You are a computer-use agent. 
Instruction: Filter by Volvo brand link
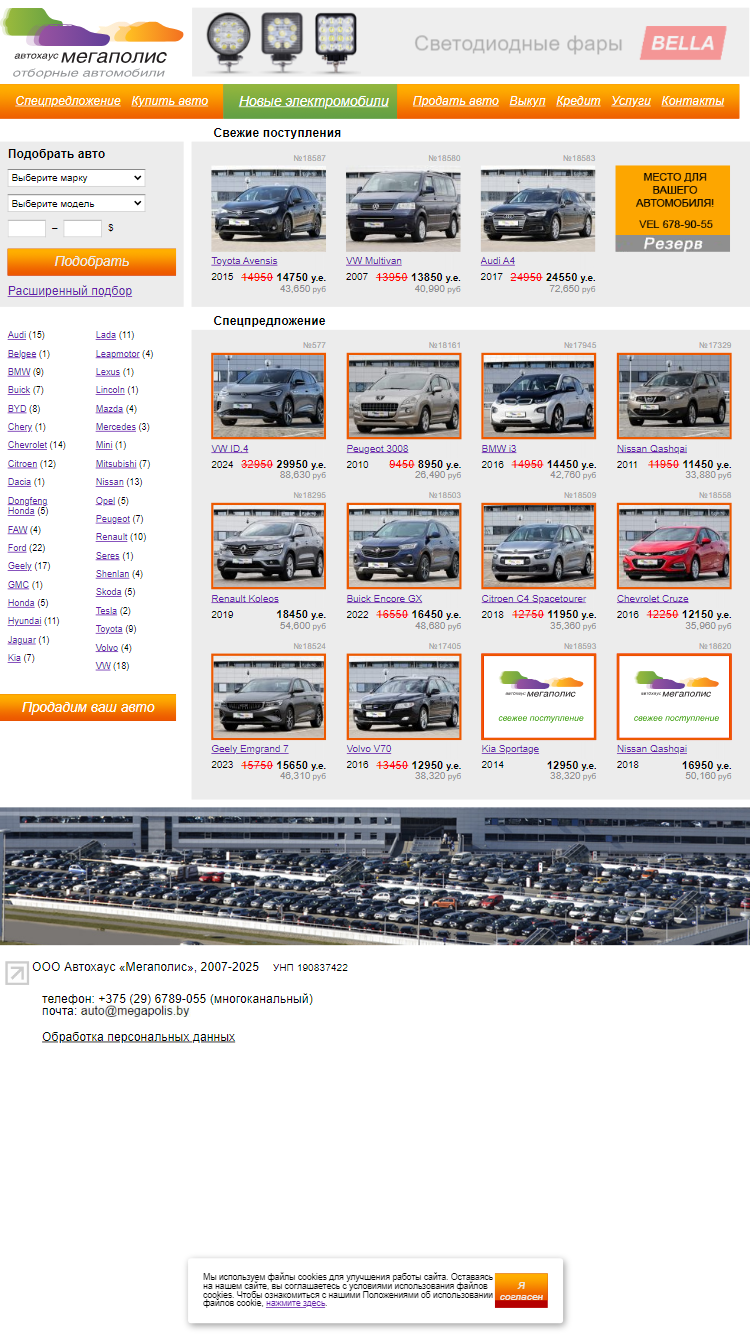coord(107,648)
